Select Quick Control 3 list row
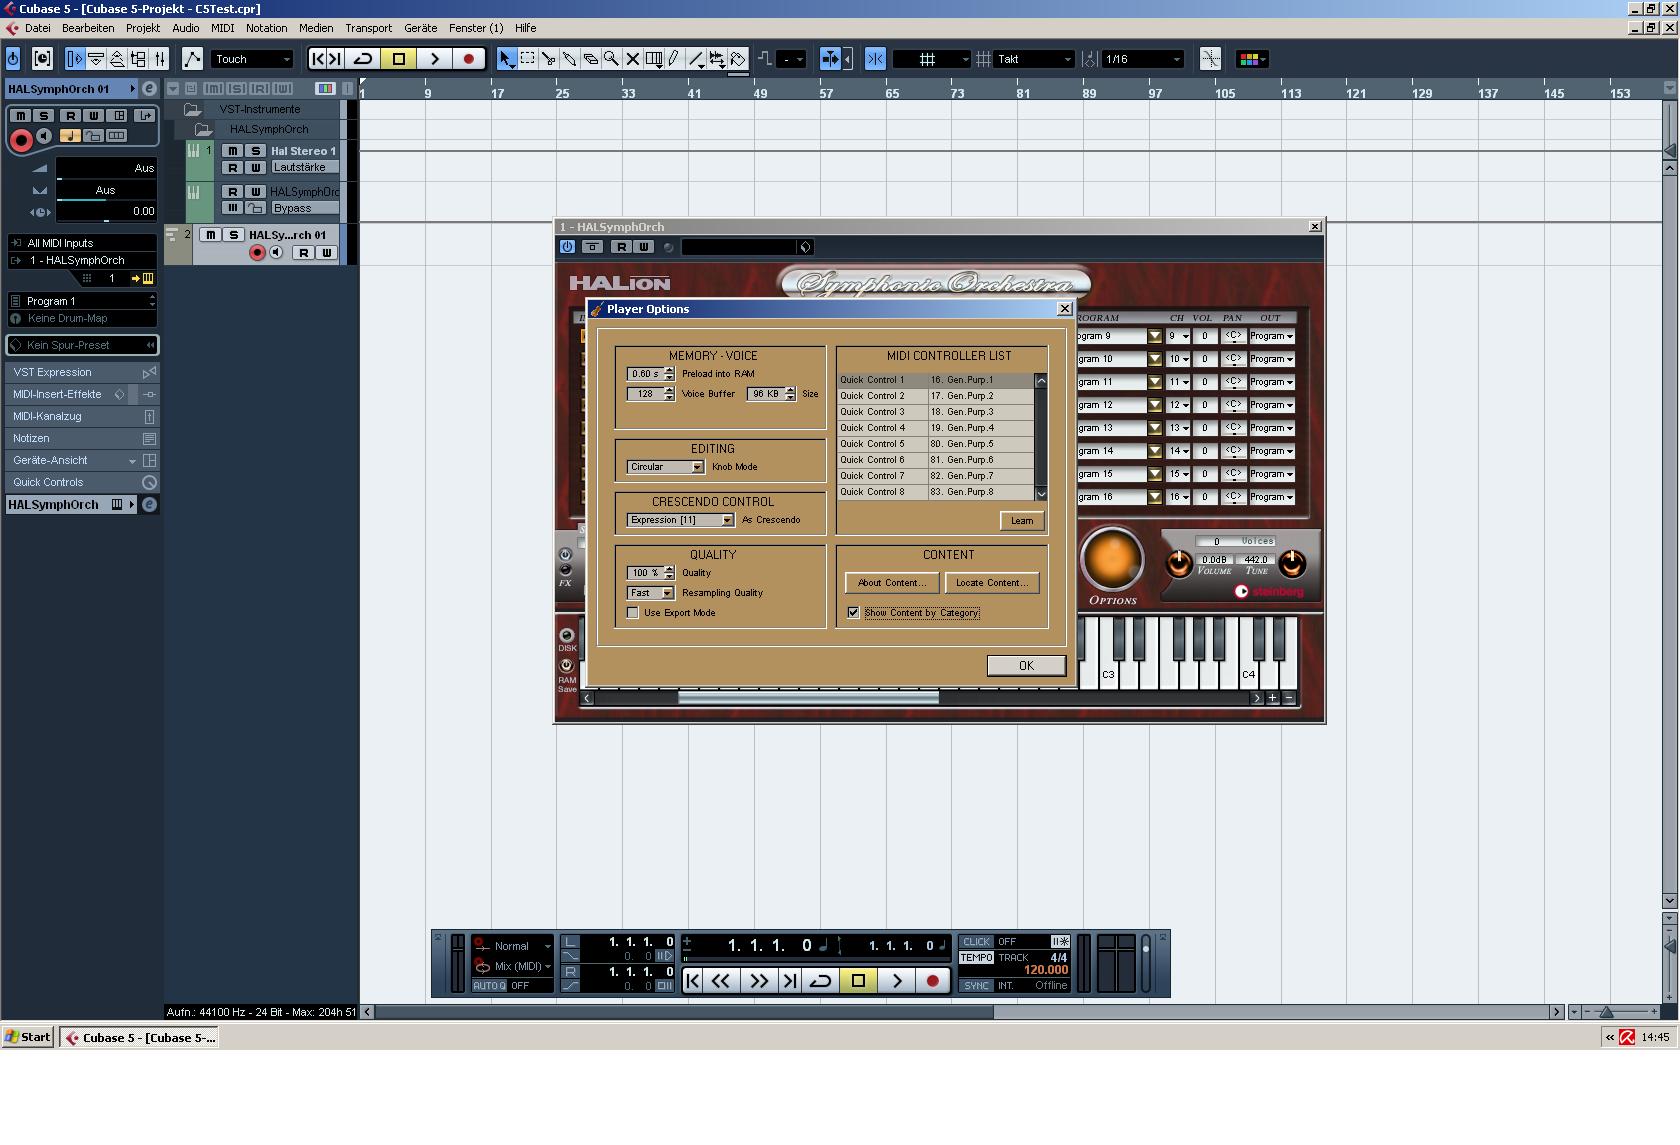 pyautogui.click(x=936, y=412)
